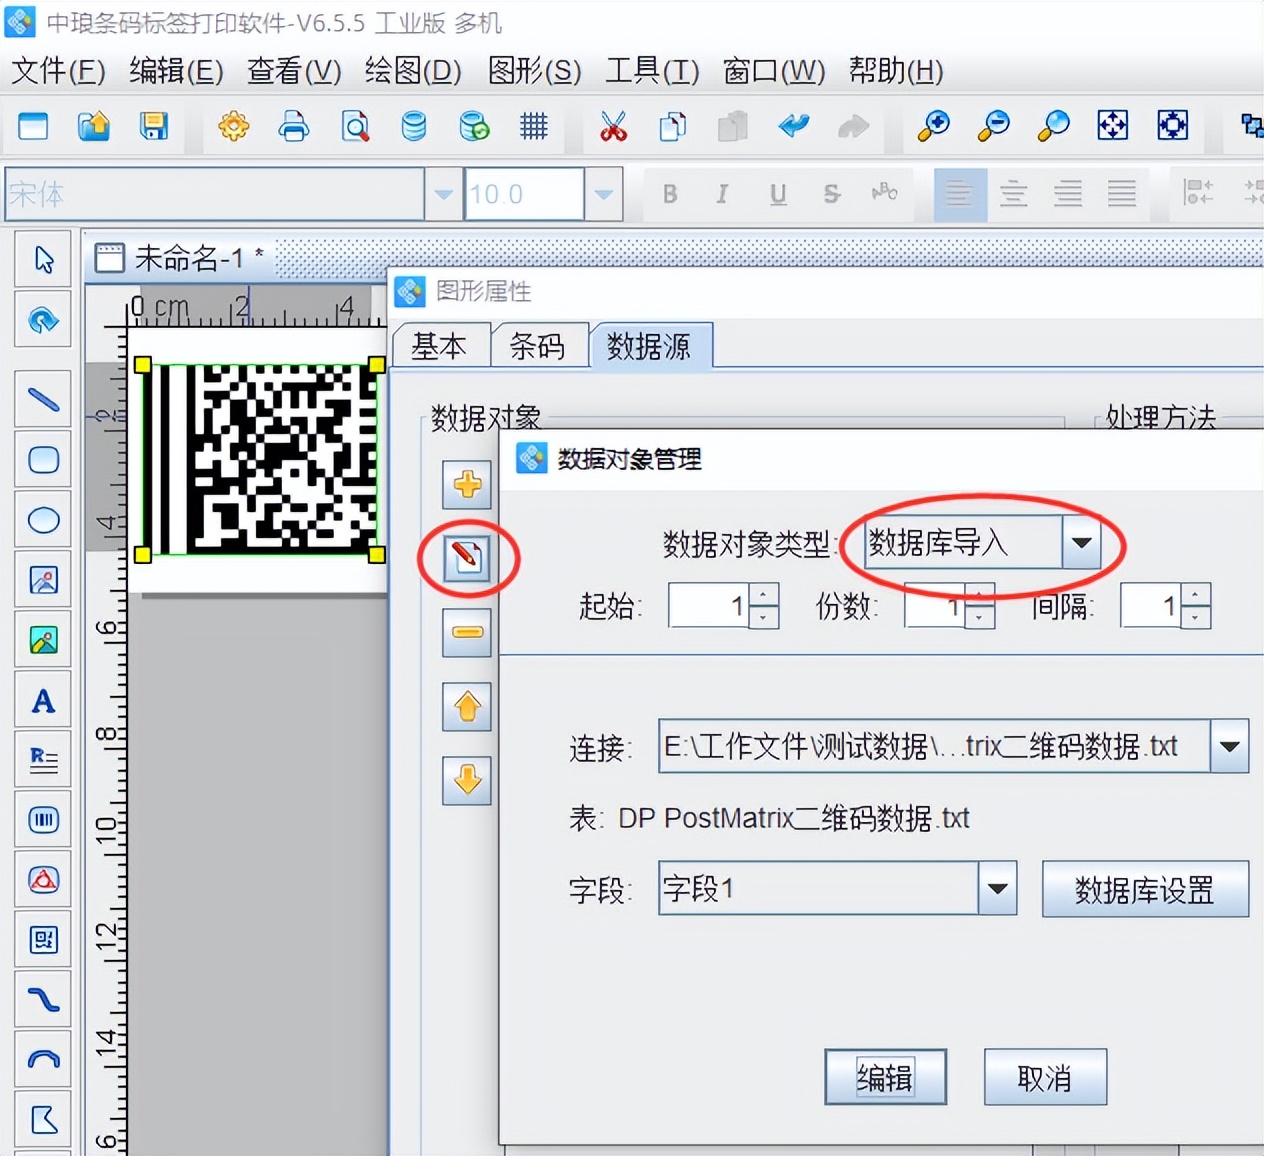
Task: Click the 起始 number input field
Action: pos(709,606)
